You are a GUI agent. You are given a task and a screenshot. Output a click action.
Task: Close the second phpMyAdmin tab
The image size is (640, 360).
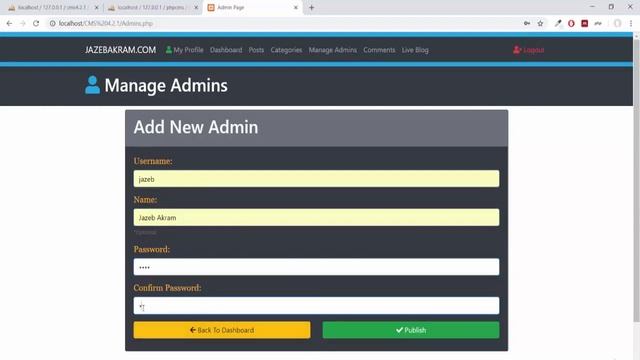pyautogui.click(x=196, y=7)
